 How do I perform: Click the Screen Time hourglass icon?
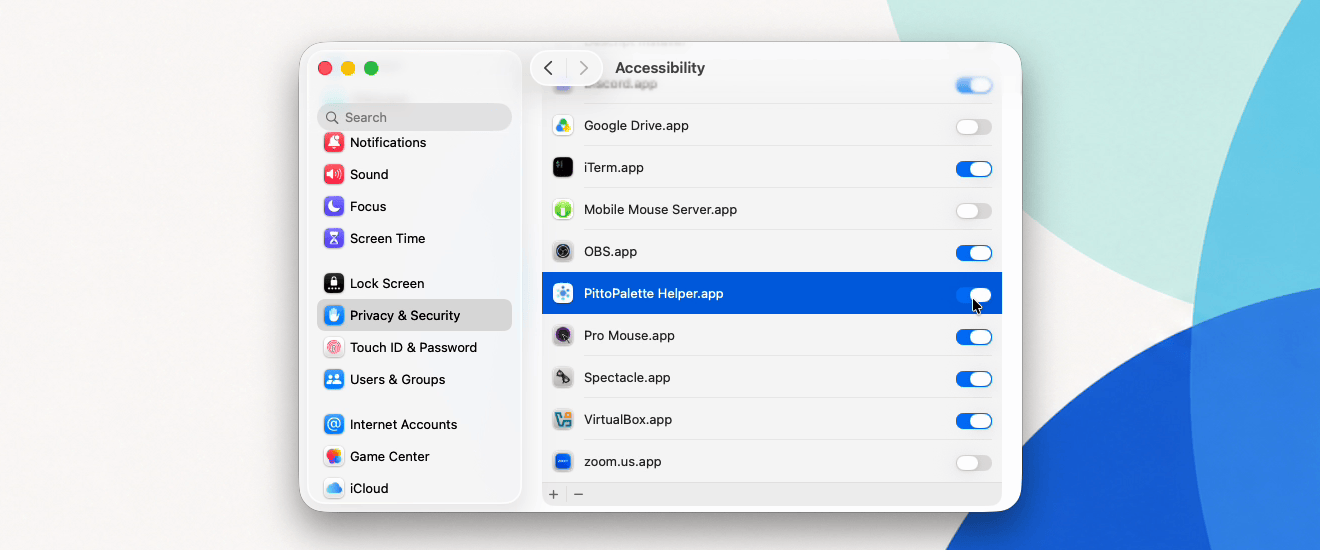pos(334,238)
